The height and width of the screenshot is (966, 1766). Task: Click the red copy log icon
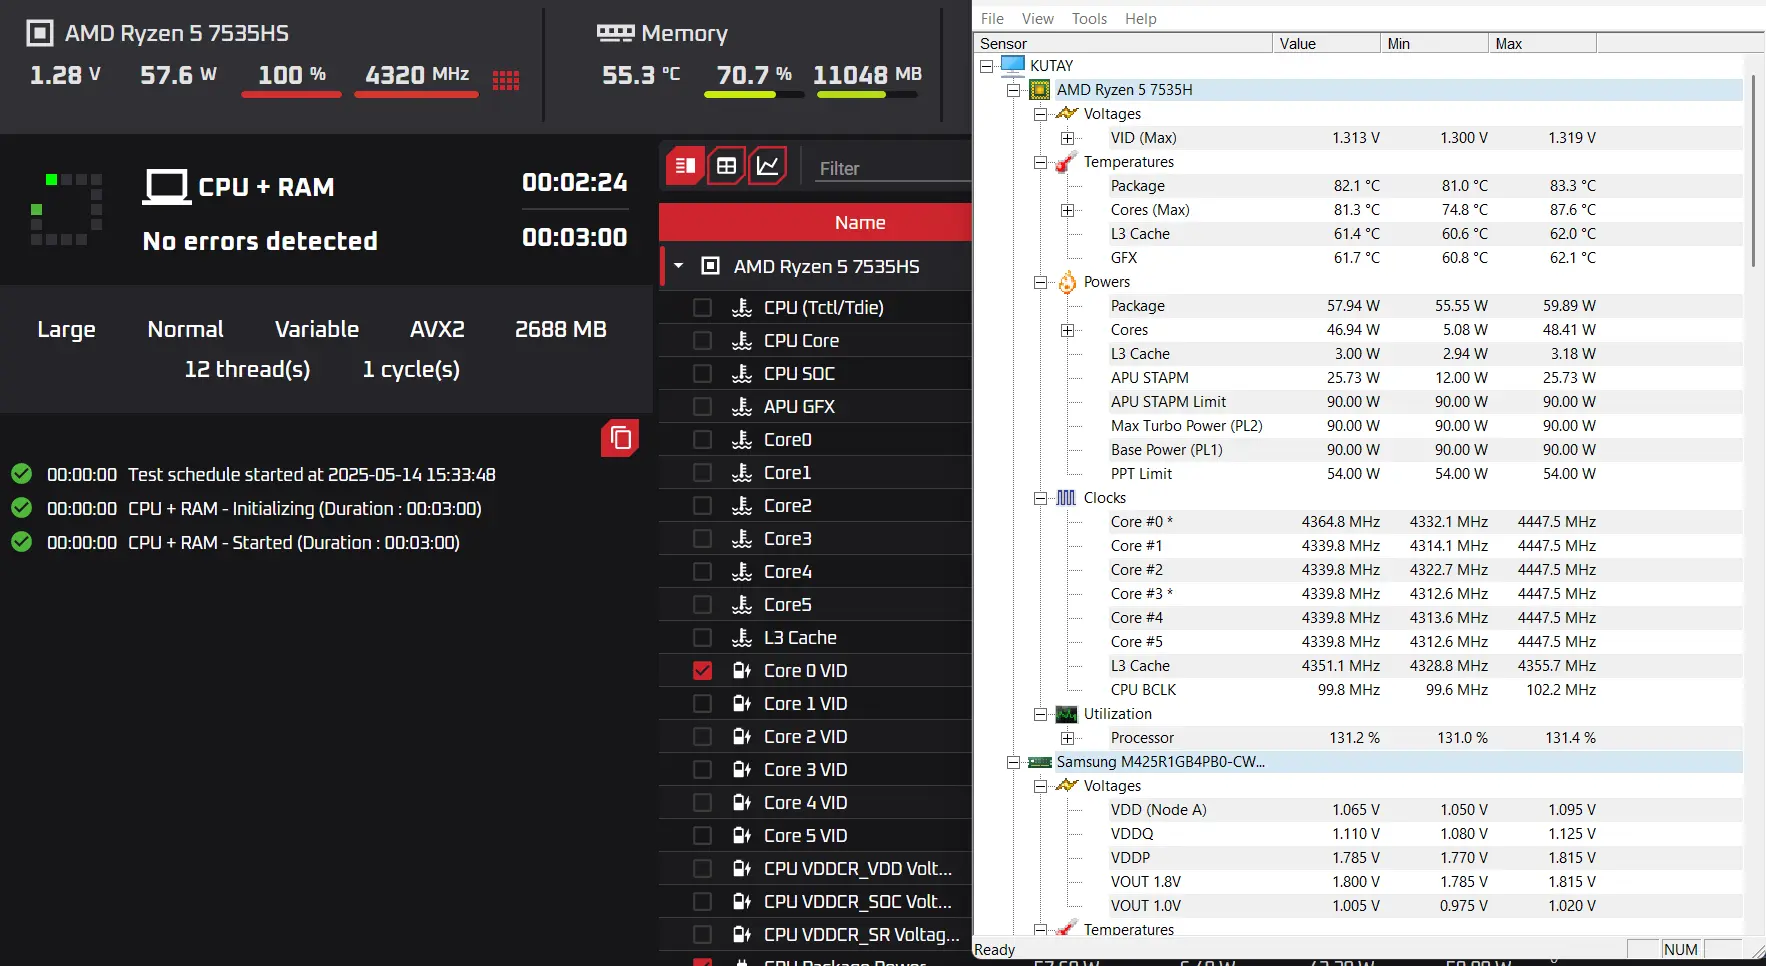(620, 438)
